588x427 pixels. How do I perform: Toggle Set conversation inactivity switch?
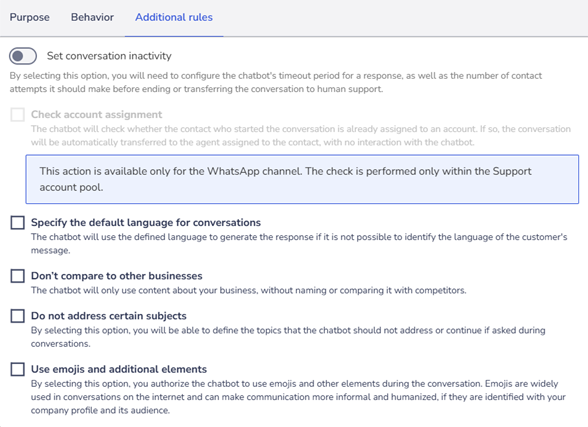pyautogui.click(x=23, y=56)
